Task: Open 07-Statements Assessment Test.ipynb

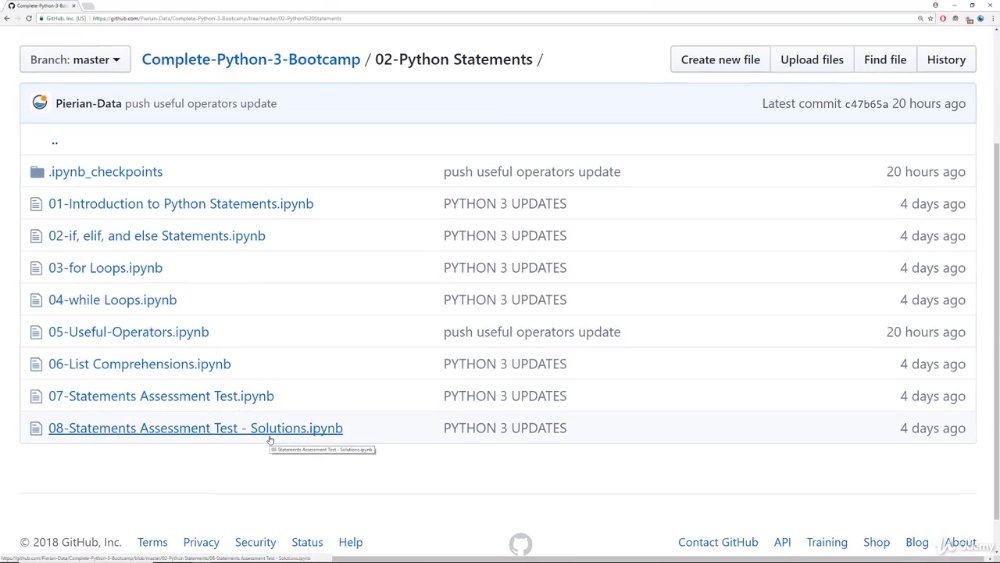Action: [161, 396]
